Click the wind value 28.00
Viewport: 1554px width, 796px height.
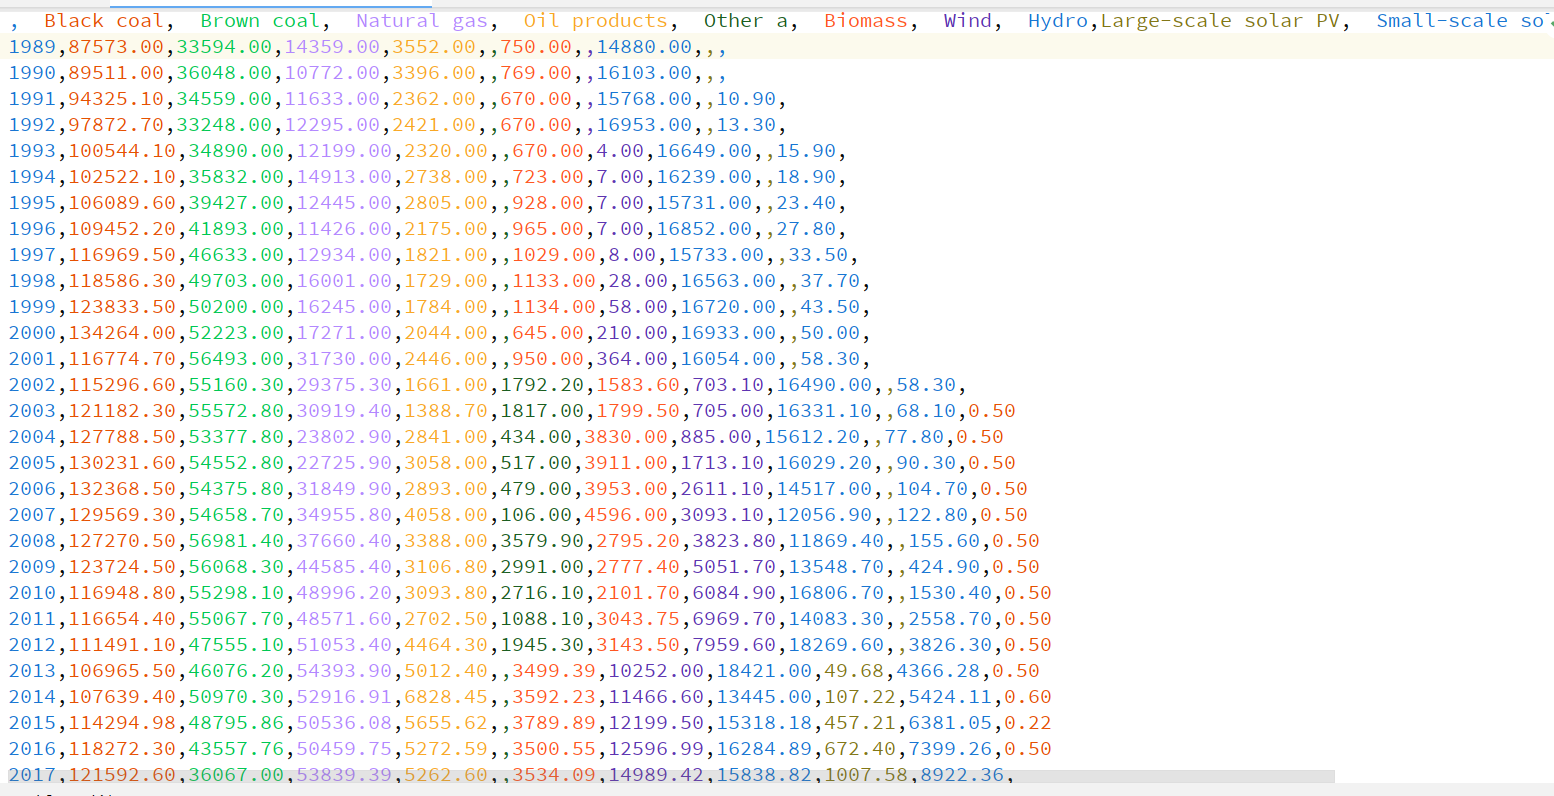(638, 281)
